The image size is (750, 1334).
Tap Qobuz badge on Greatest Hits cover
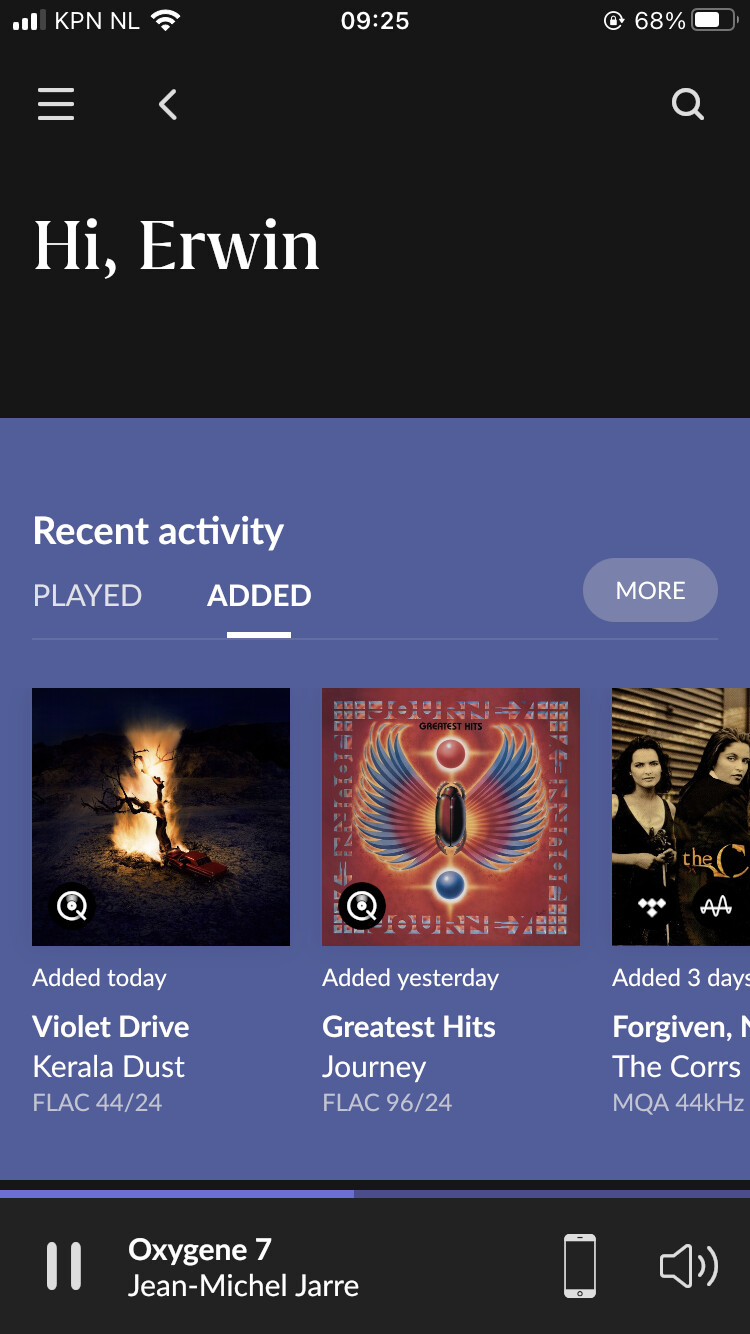(362, 907)
